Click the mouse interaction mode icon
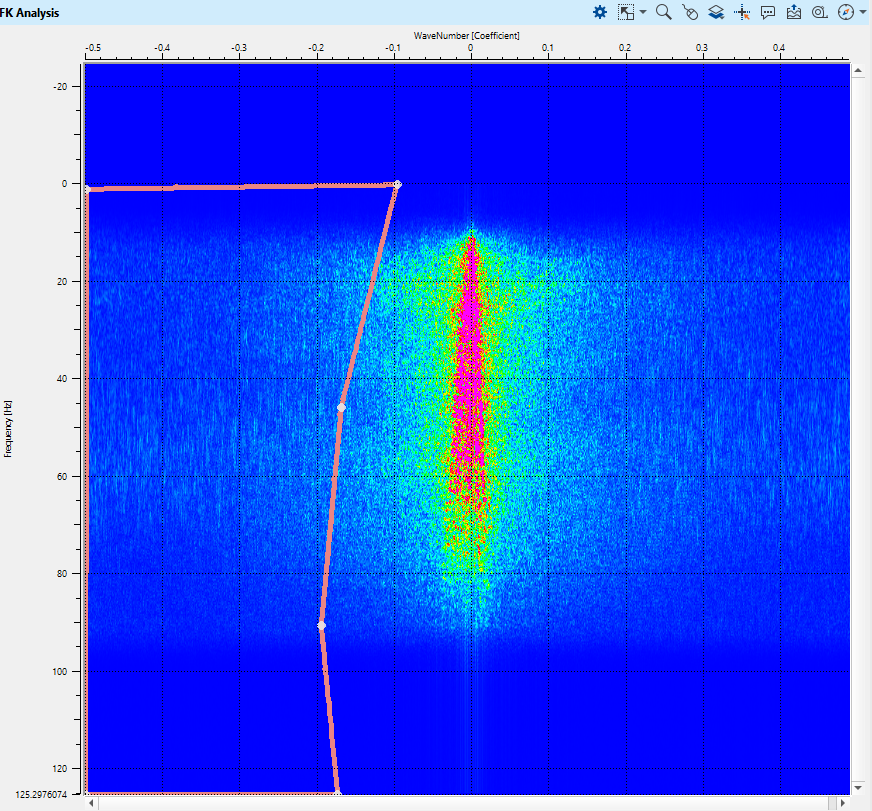Screen dimensions: 872x811 (x=690, y=12)
